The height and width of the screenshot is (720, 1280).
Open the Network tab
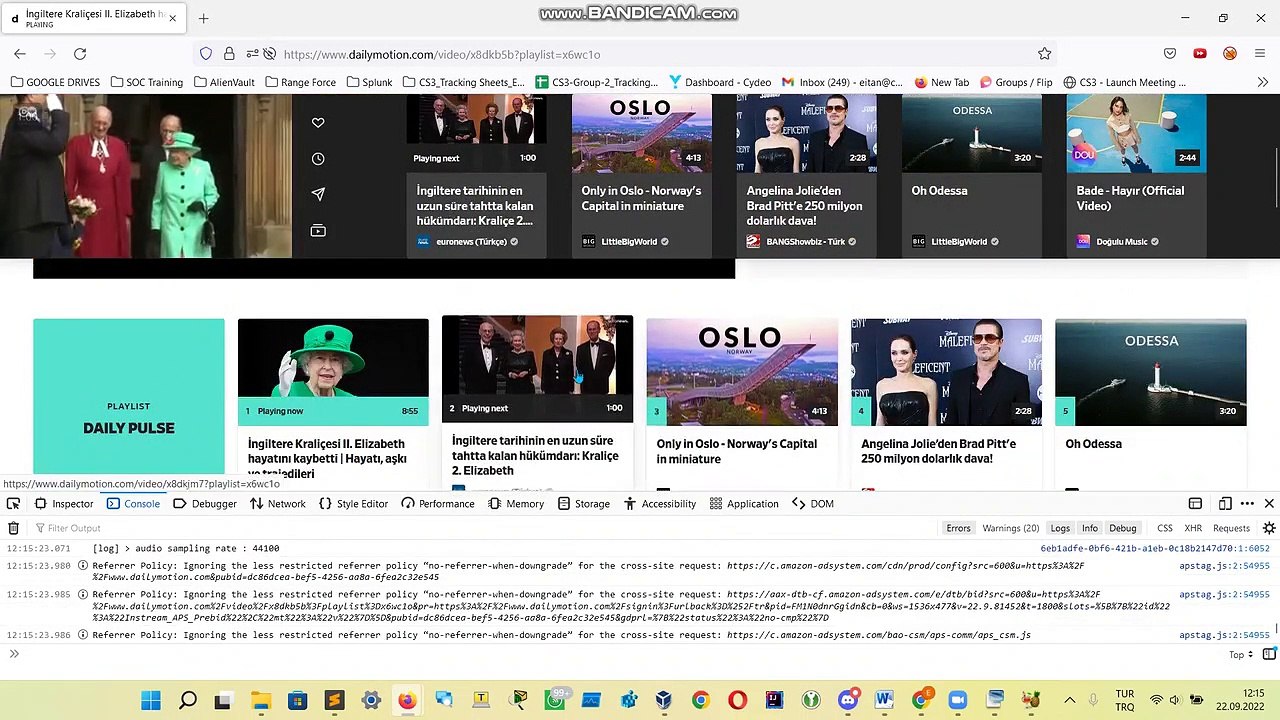[278, 504]
